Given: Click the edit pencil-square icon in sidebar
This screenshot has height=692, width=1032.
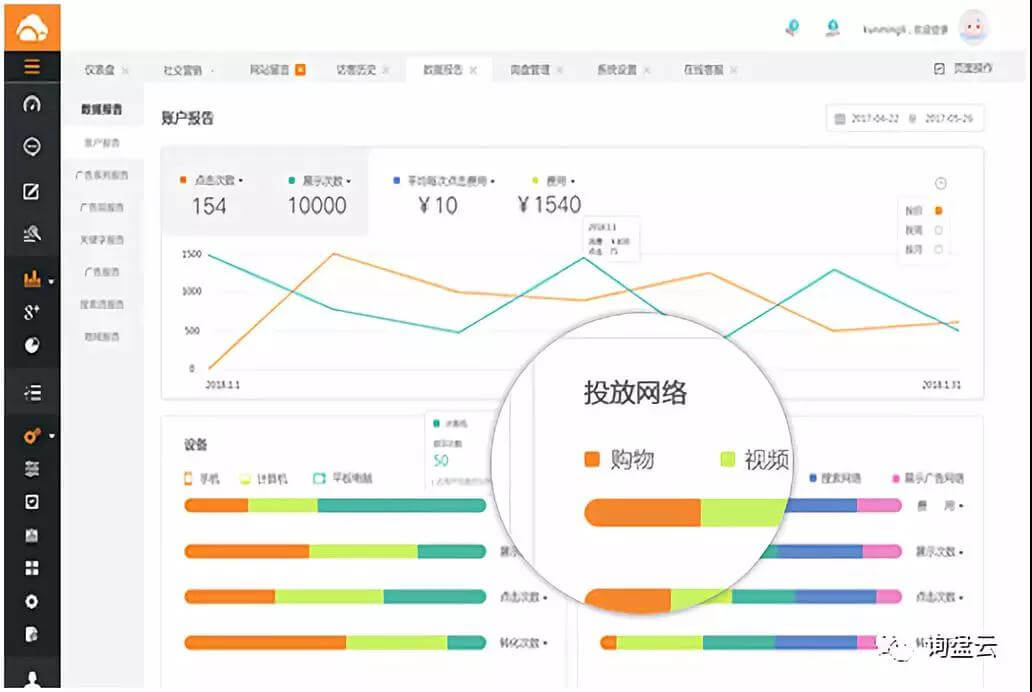Looking at the screenshot, I should tap(31, 192).
